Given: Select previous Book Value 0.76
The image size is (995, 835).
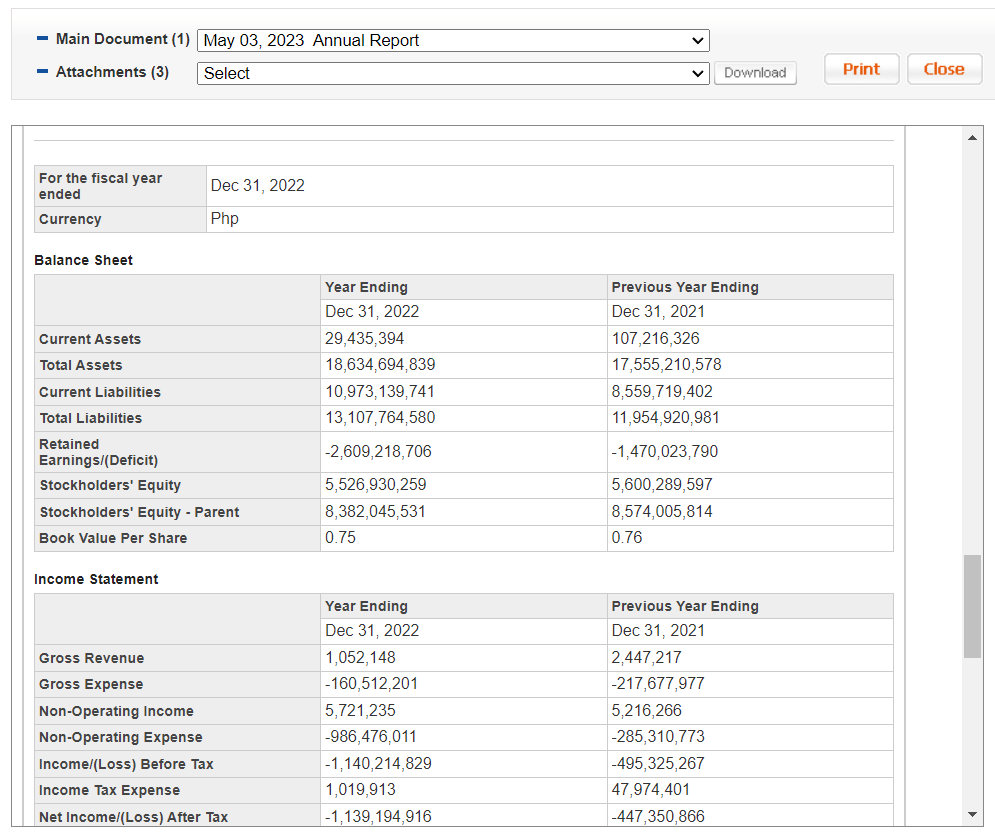Looking at the screenshot, I should (x=627, y=537).
